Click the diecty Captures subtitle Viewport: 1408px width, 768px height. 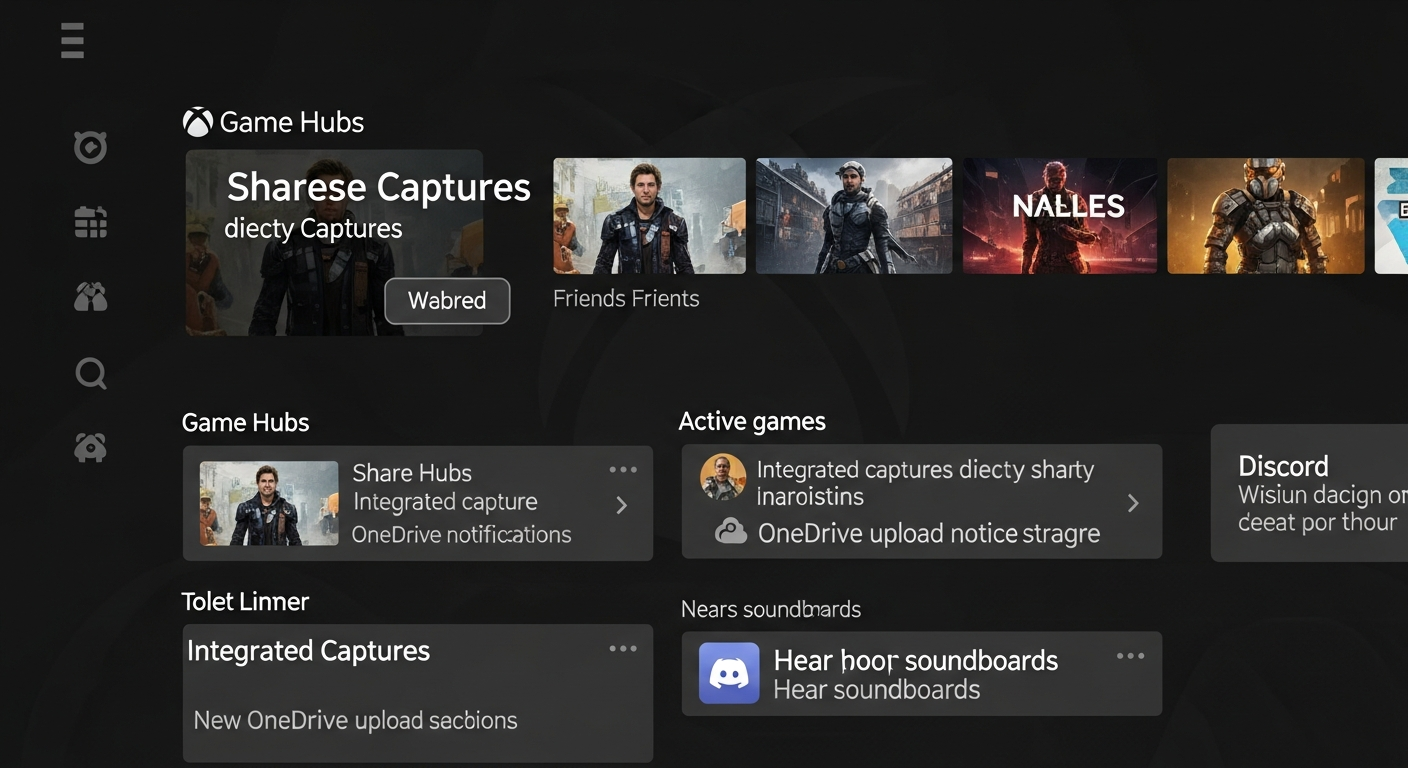coord(313,228)
